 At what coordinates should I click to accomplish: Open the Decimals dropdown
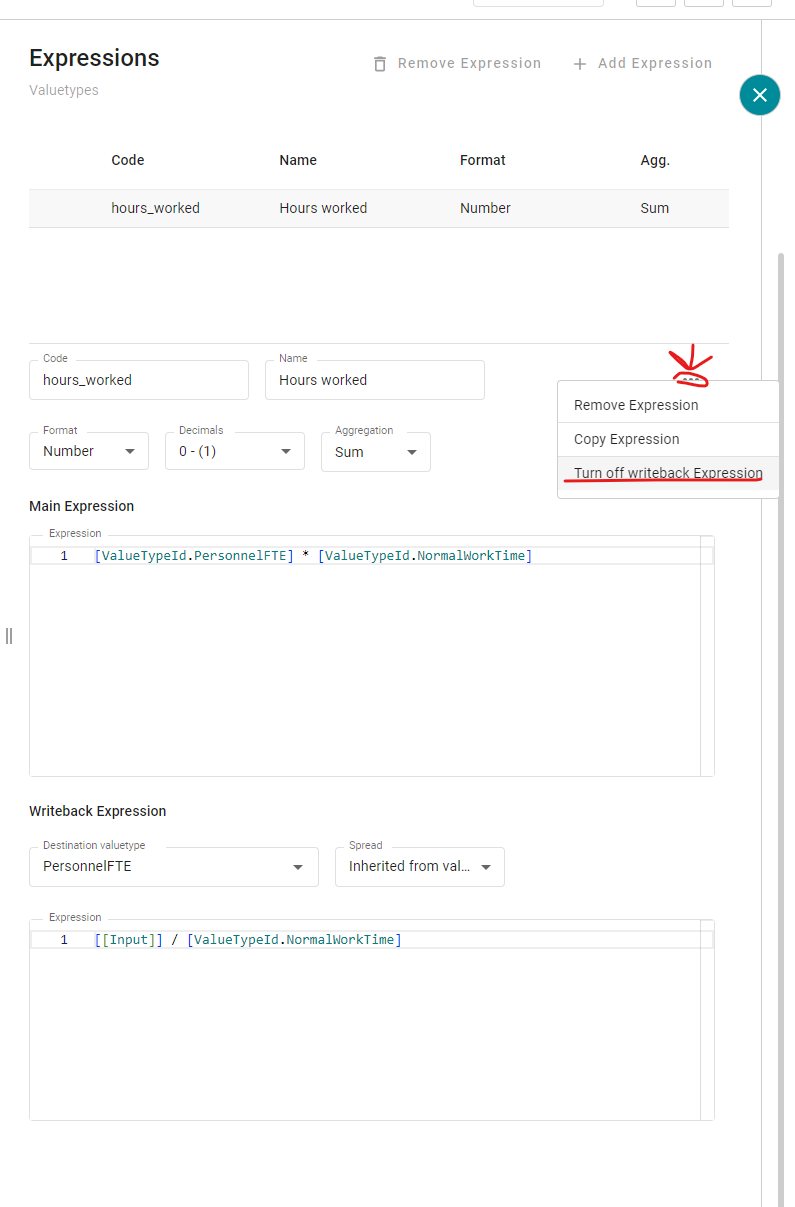tap(234, 452)
